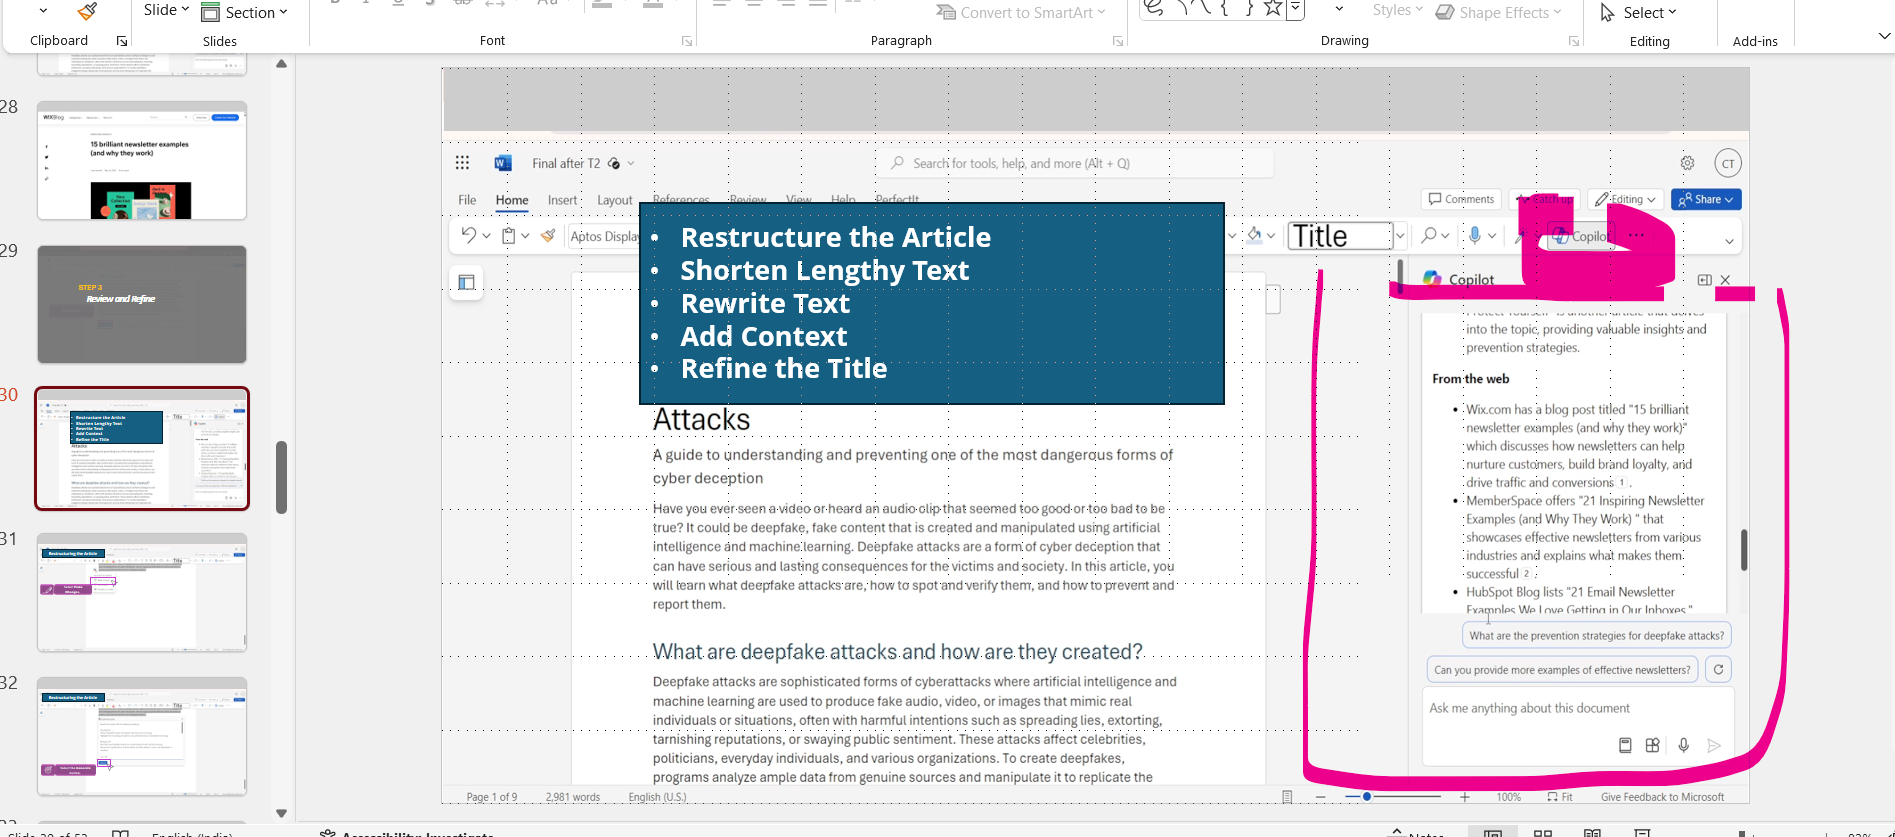Click the app launcher waffle icon in Word
1895x837 pixels.
click(x=462, y=163)
